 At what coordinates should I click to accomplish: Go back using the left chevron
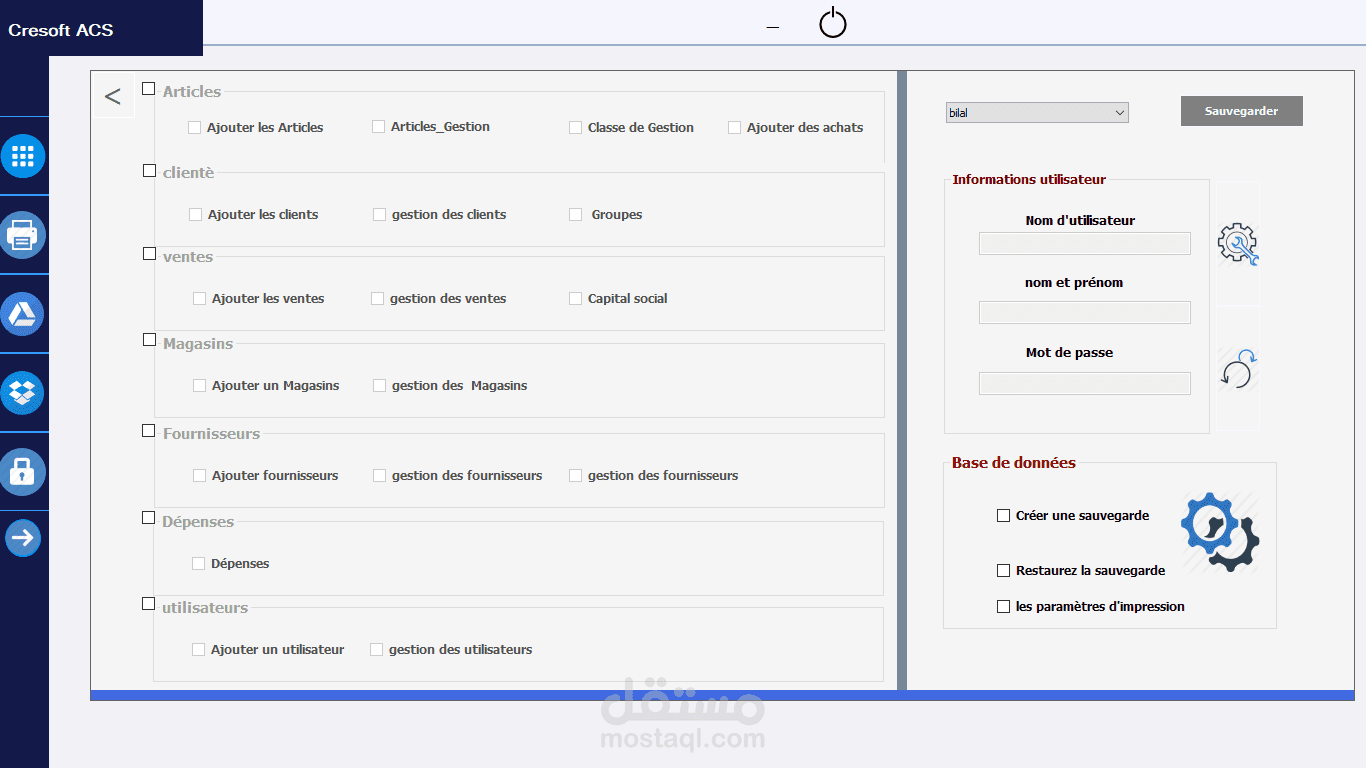[113, 97]
